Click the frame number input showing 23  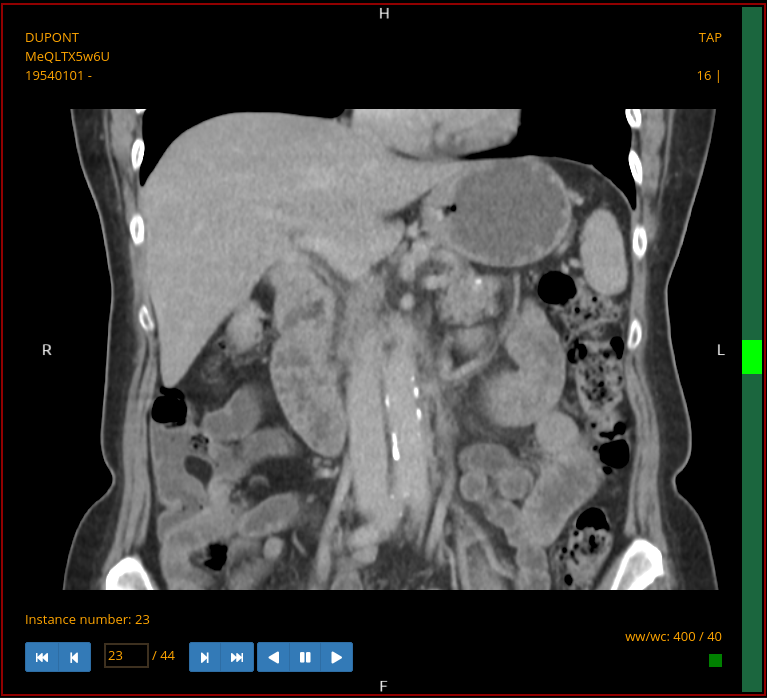[x=126, y=655]
